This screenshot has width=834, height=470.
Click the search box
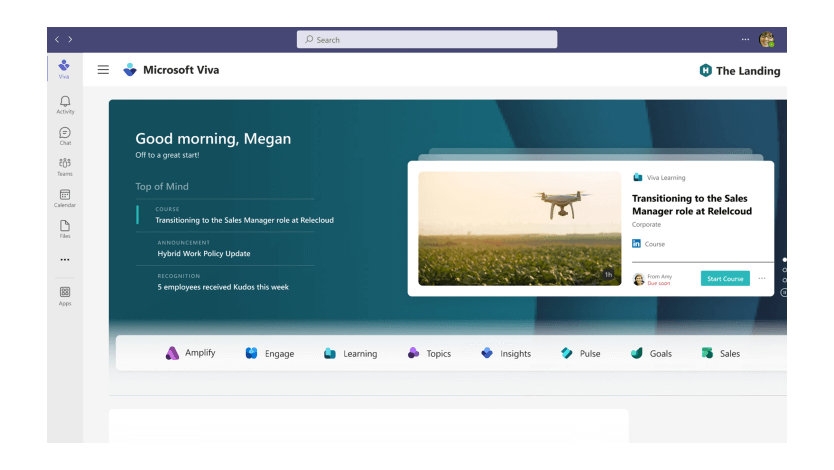427,39
